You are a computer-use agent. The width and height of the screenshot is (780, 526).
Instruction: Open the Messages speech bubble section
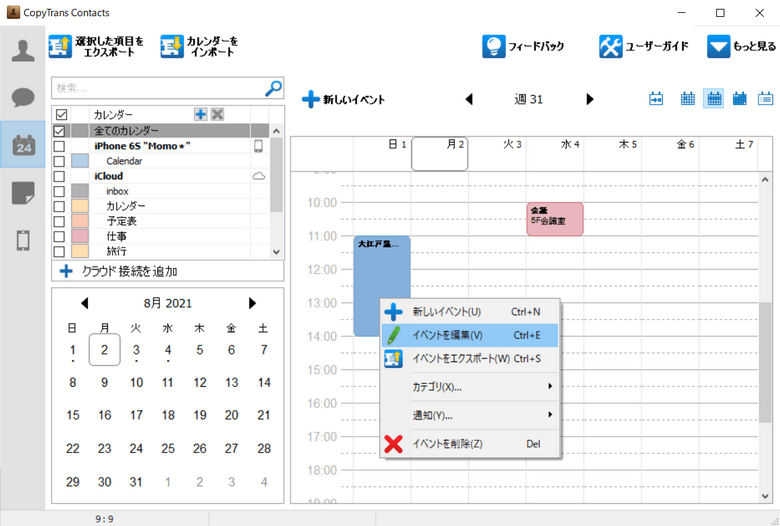tap(23, 97)
